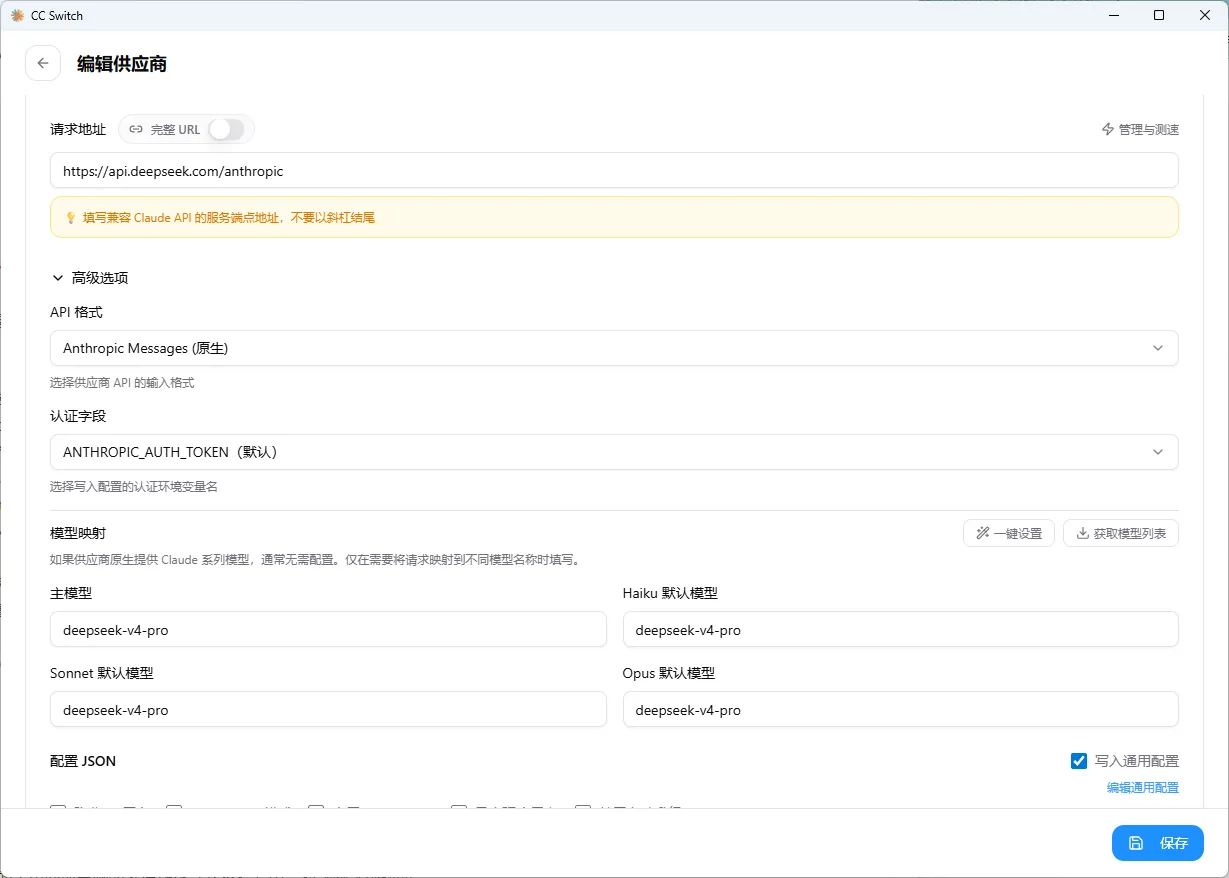1229x878 pixels.
Task: Go back using the arrow button
Action: pyautogui.click(x=42, y=63)
